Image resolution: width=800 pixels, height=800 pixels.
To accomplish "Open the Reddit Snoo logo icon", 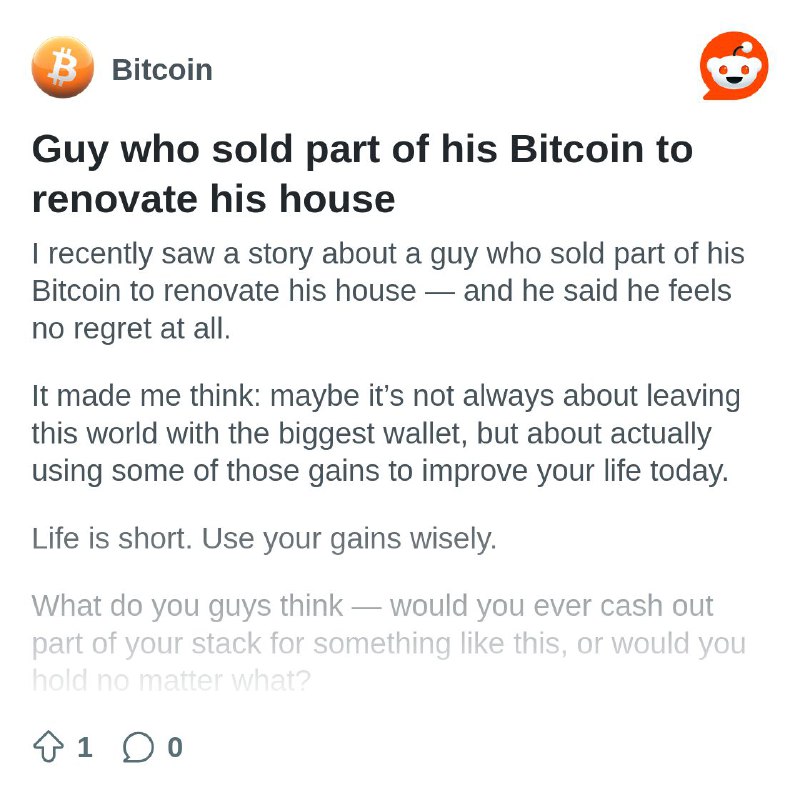I will tap(734, 66).
